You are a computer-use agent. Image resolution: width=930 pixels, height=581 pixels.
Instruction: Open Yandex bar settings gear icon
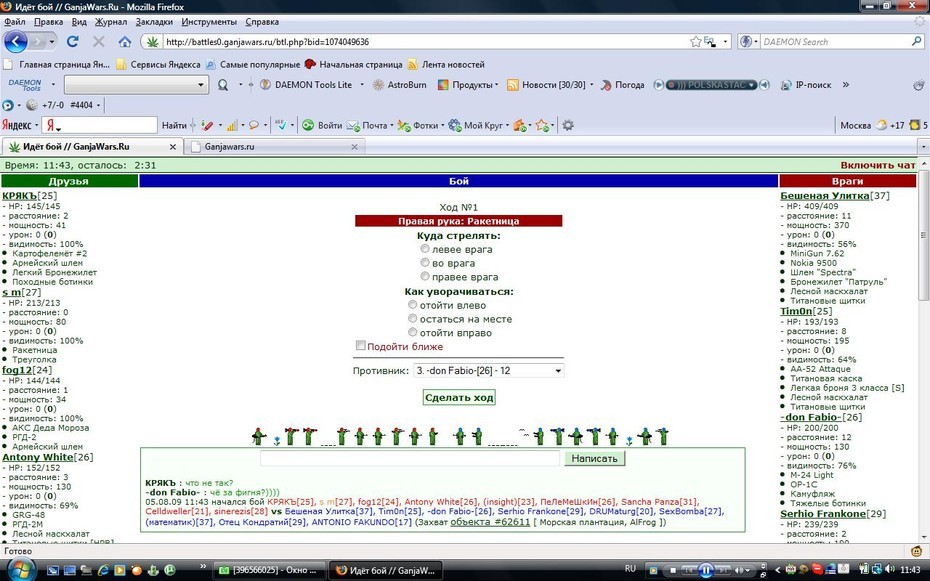point(568,125)
